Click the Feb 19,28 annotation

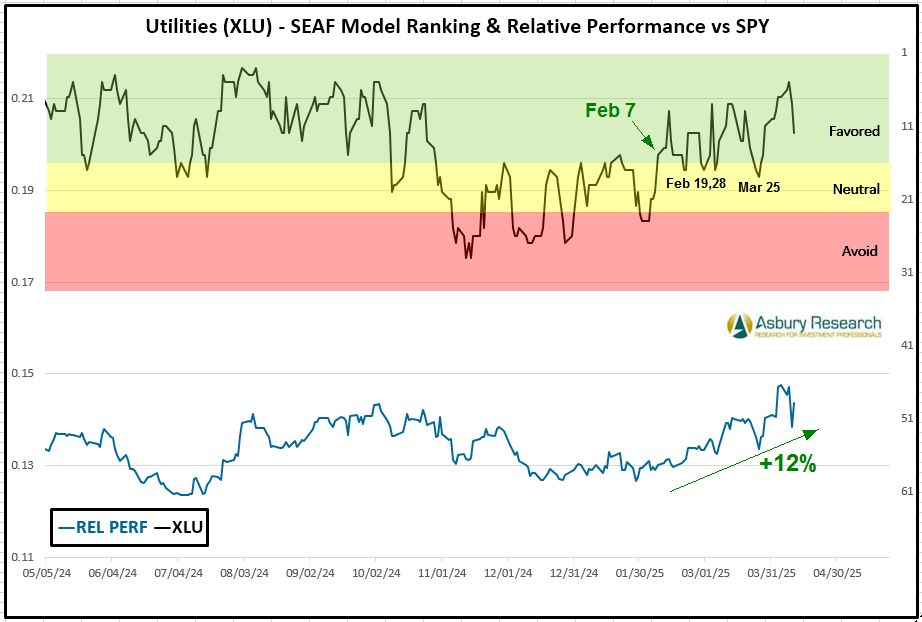click(696, 182)
